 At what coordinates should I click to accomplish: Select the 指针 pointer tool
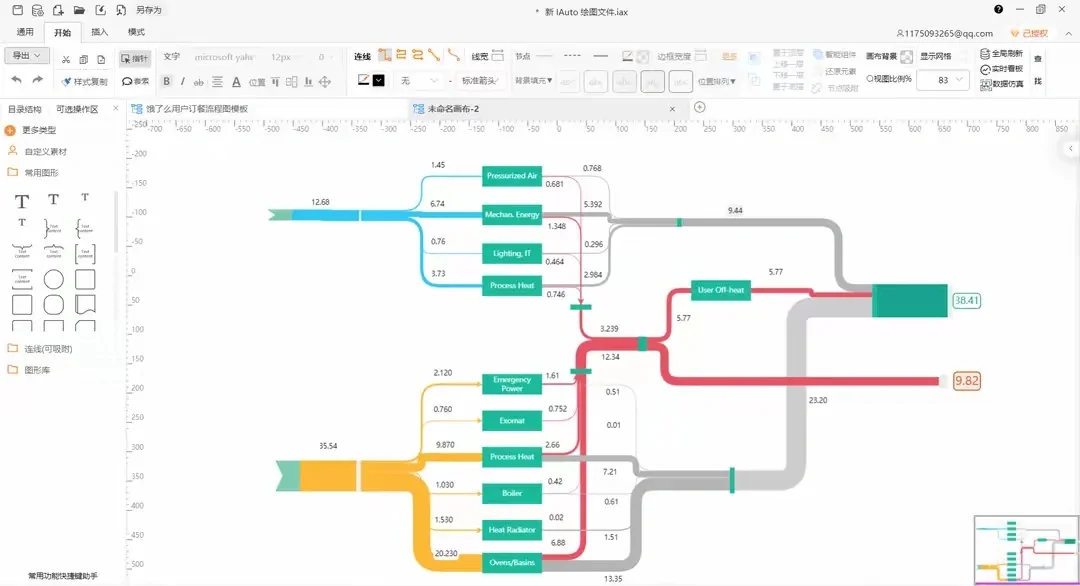click(x=134, y=59)
